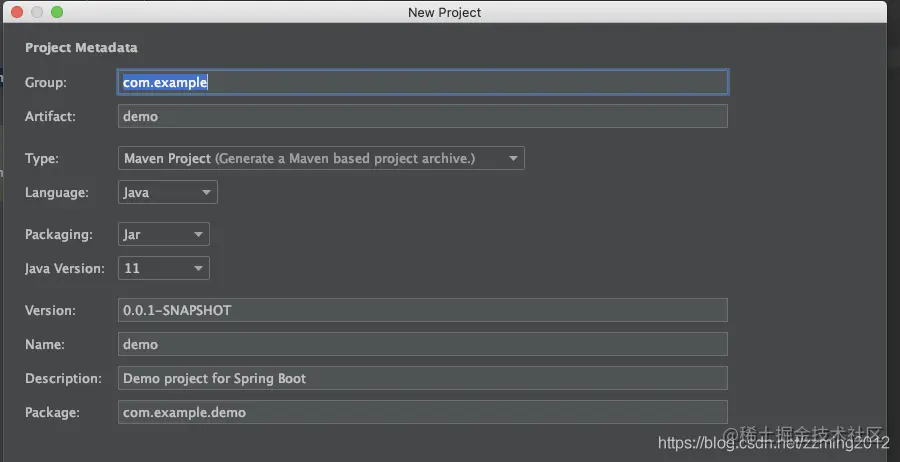The width and height of the screenshot is (900, 462).
Task: Click the Description label text
Action: click(63, 379)
